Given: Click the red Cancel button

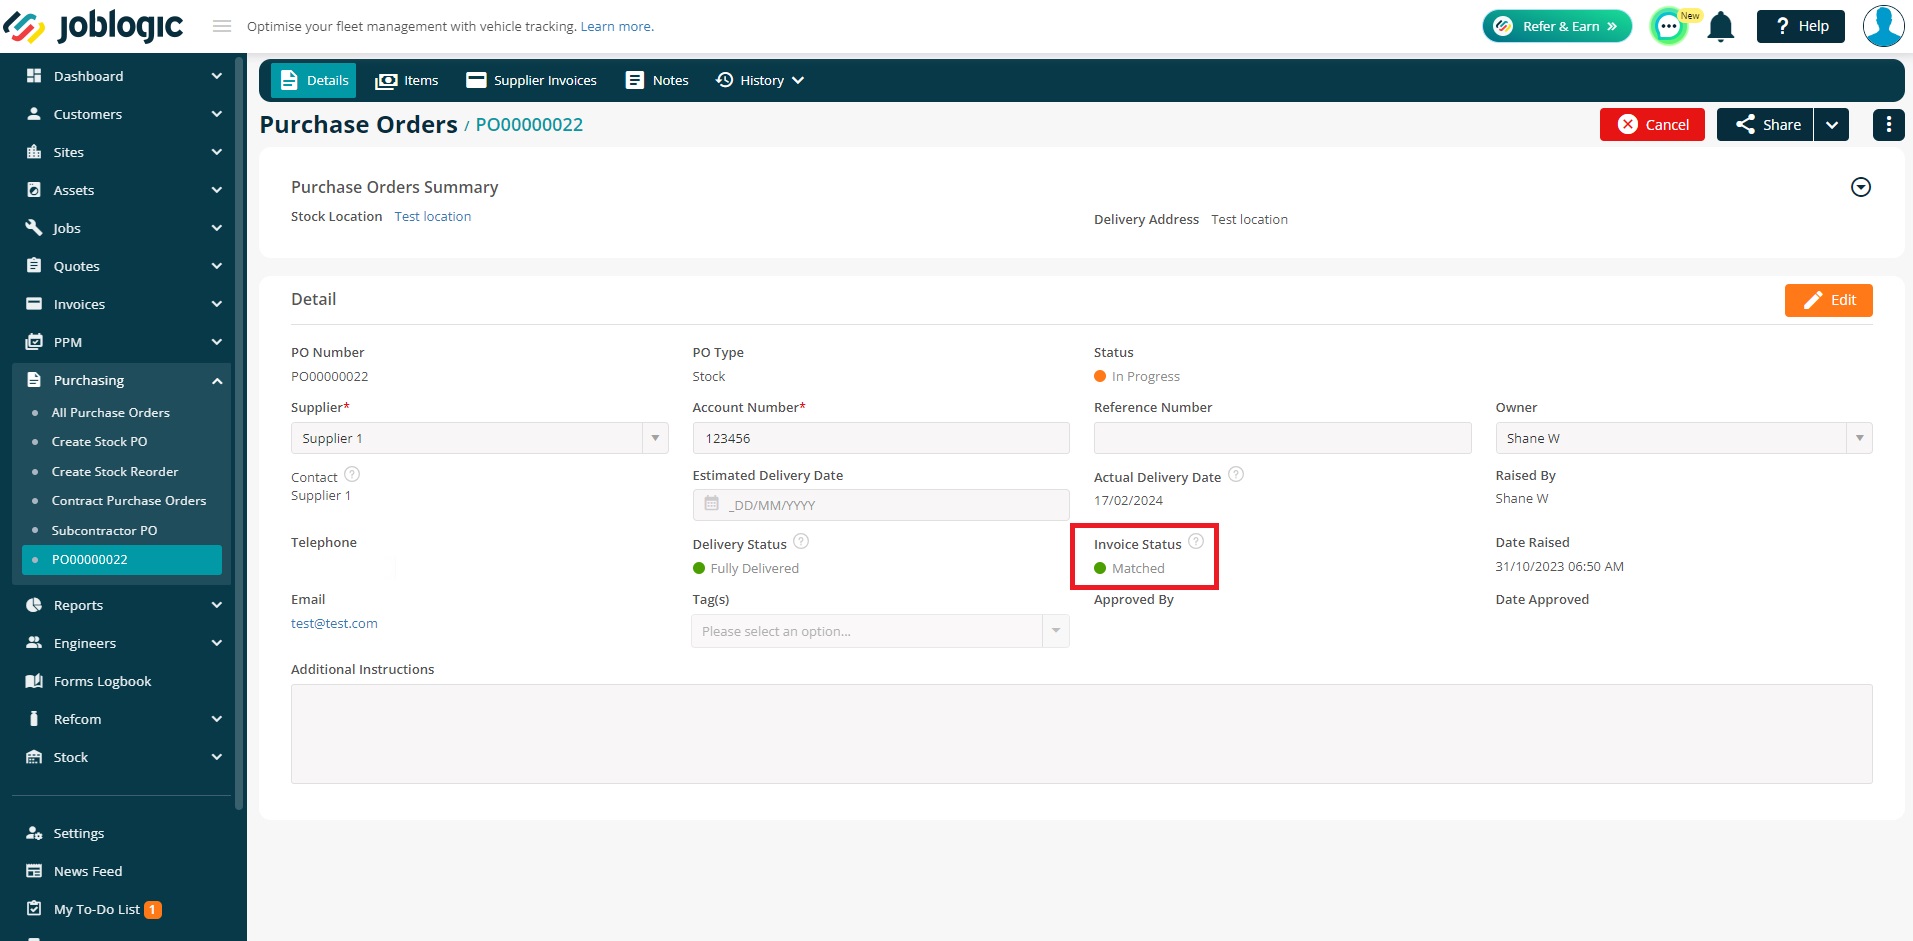Looking at the screenshot, I should tap(1652, 125).
